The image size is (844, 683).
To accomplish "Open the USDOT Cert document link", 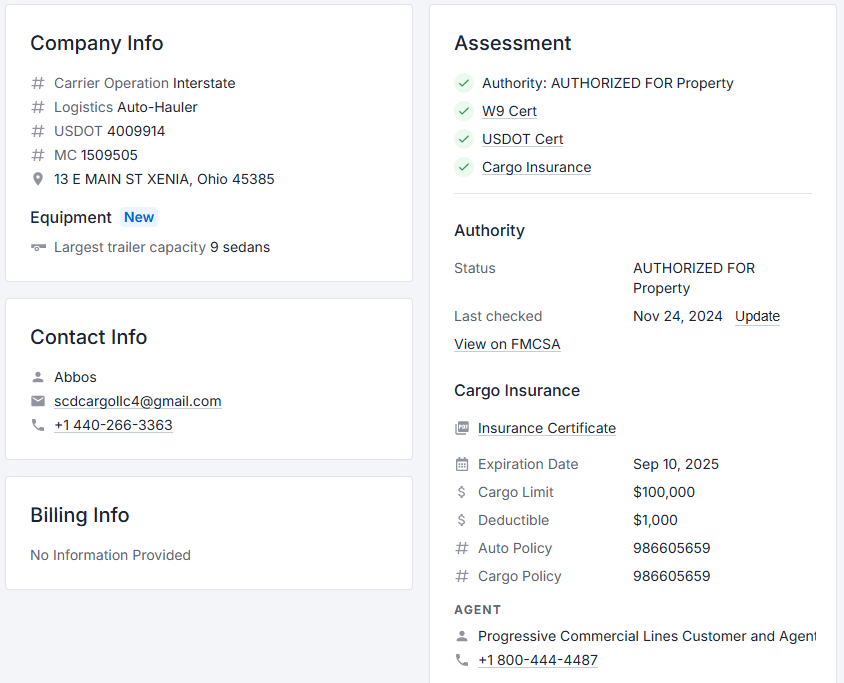I will click(522, 139).
